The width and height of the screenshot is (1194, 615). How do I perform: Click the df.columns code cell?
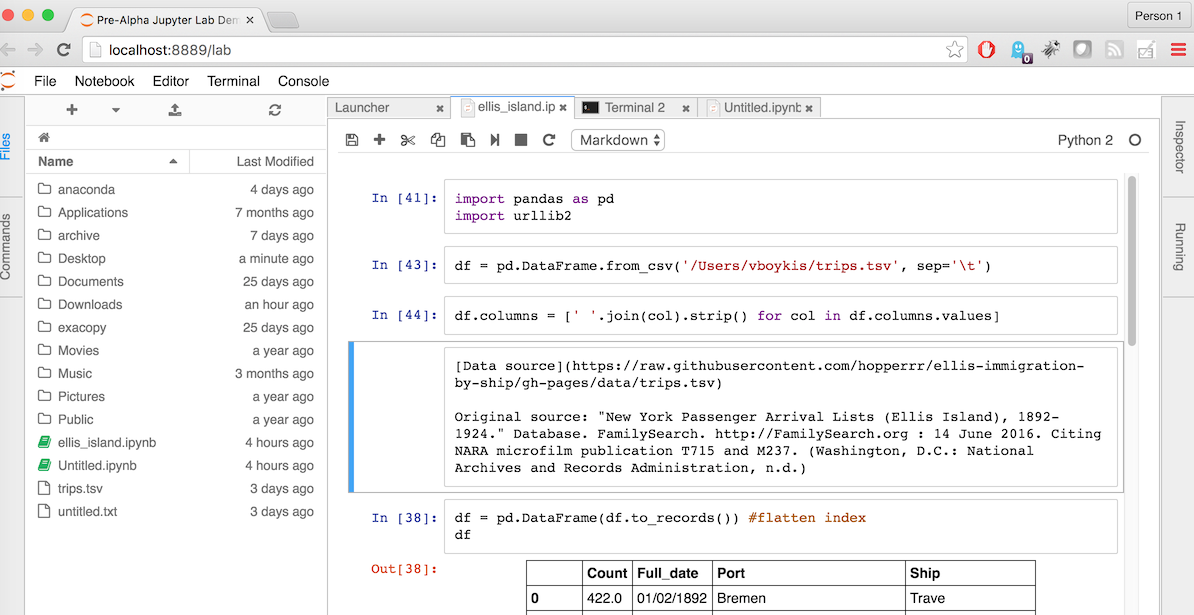tap(781, 316)
